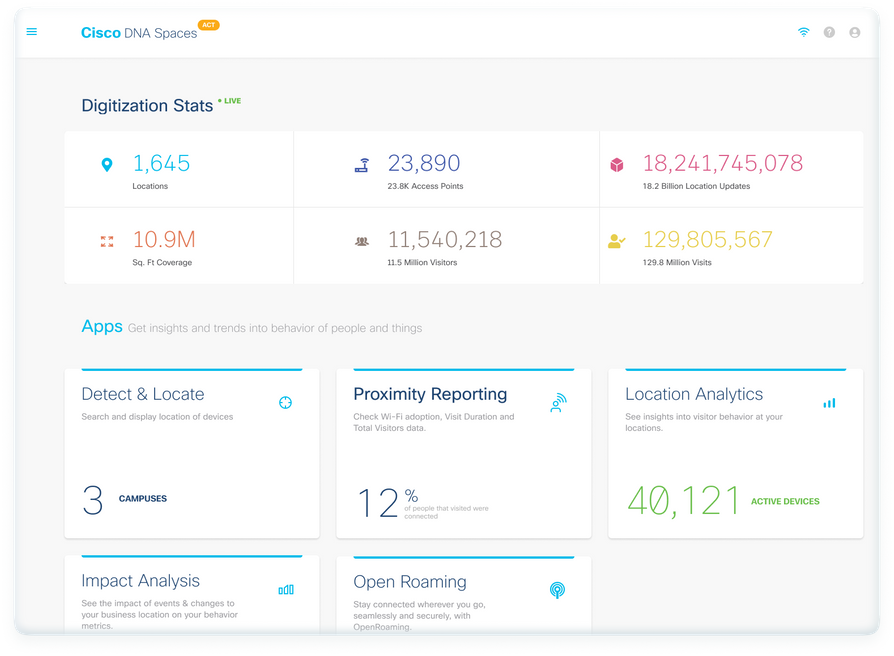The width and height of the screenshot is (894, 656).
Task: Click the Proximity Reporting signal icon
Action: click(558, 401)
